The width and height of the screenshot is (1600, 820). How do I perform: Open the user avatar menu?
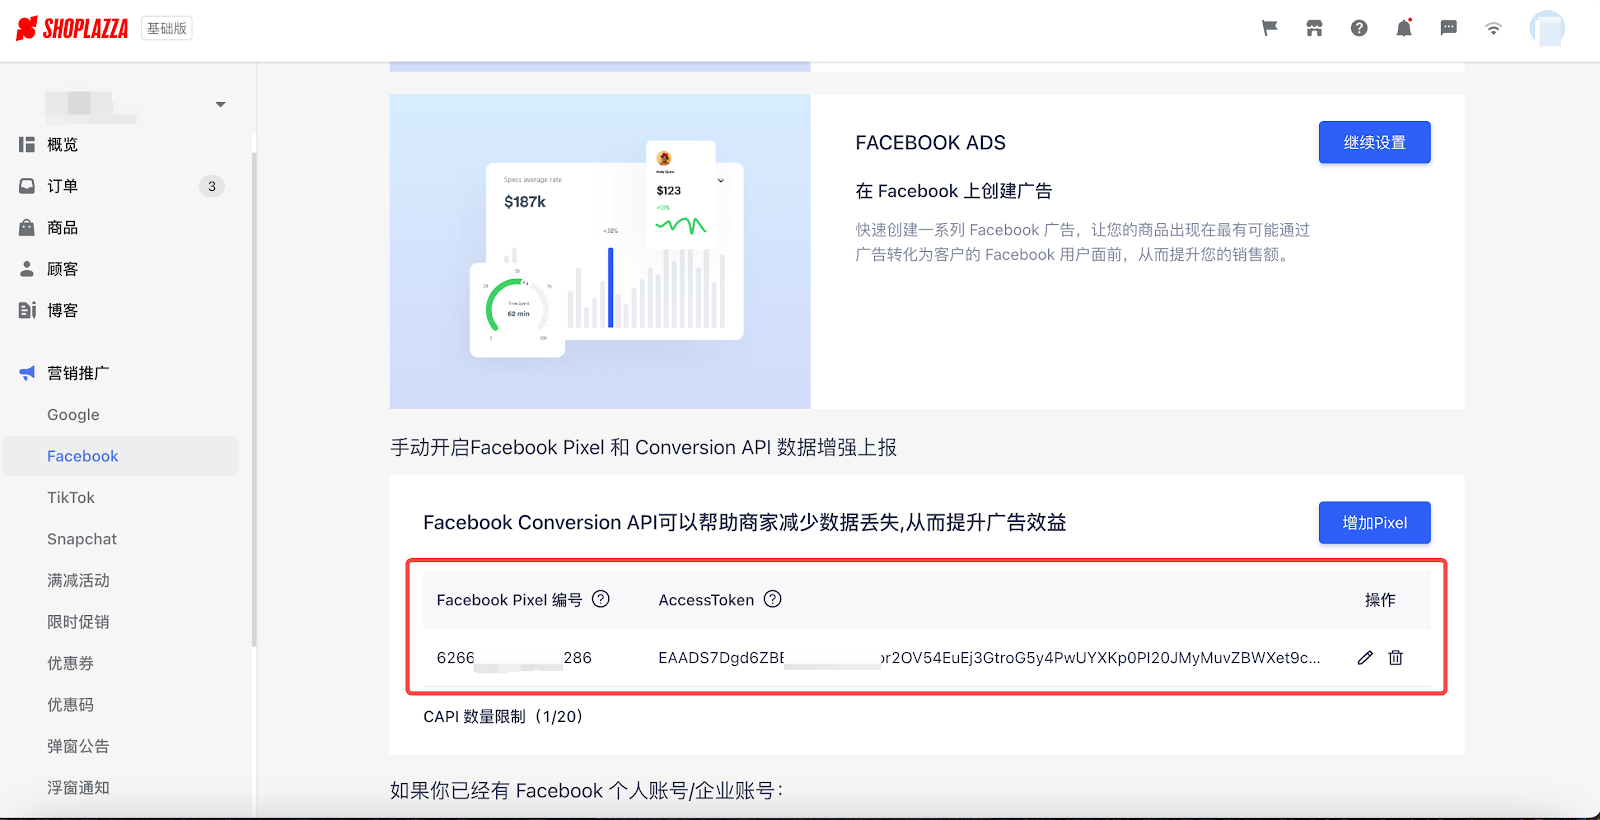pos(1547,28)
